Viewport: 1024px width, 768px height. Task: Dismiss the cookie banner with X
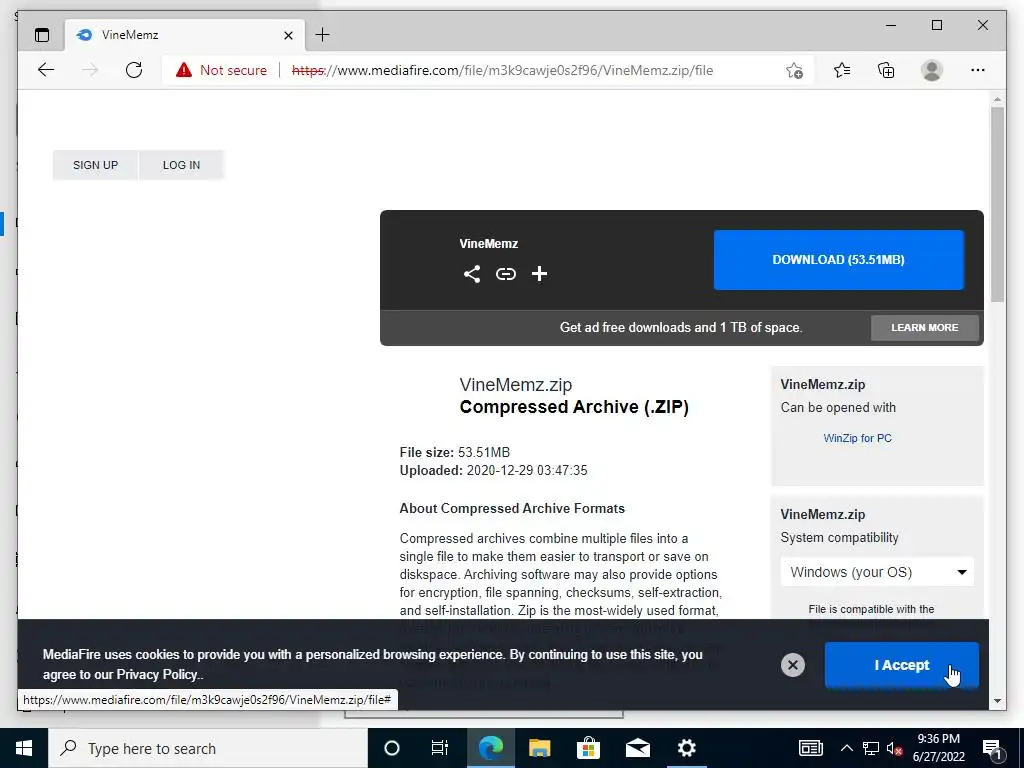coord(793,665)
